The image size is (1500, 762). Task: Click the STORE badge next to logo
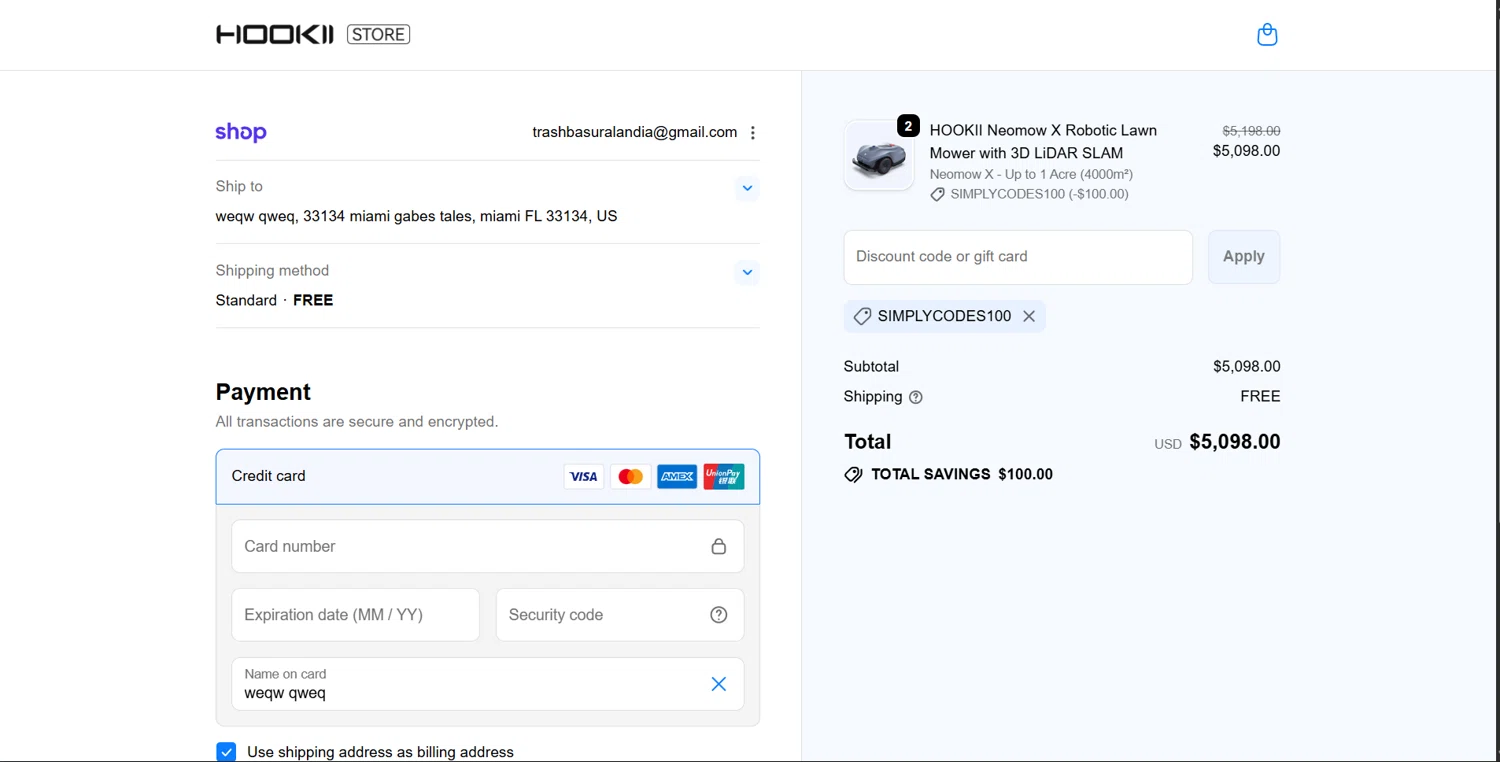[379, 35]
